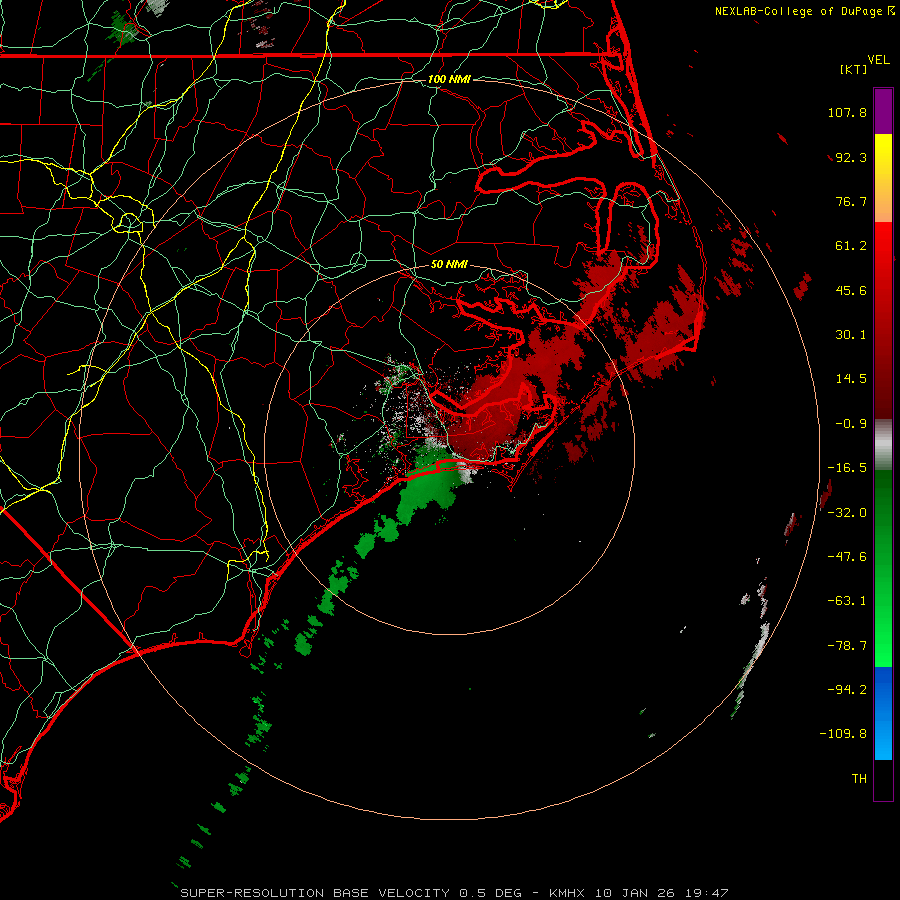The height and width of the screenshot is (900, 900).
Task: Click the 100 NMI range ring label
Action: pos(449,79)
